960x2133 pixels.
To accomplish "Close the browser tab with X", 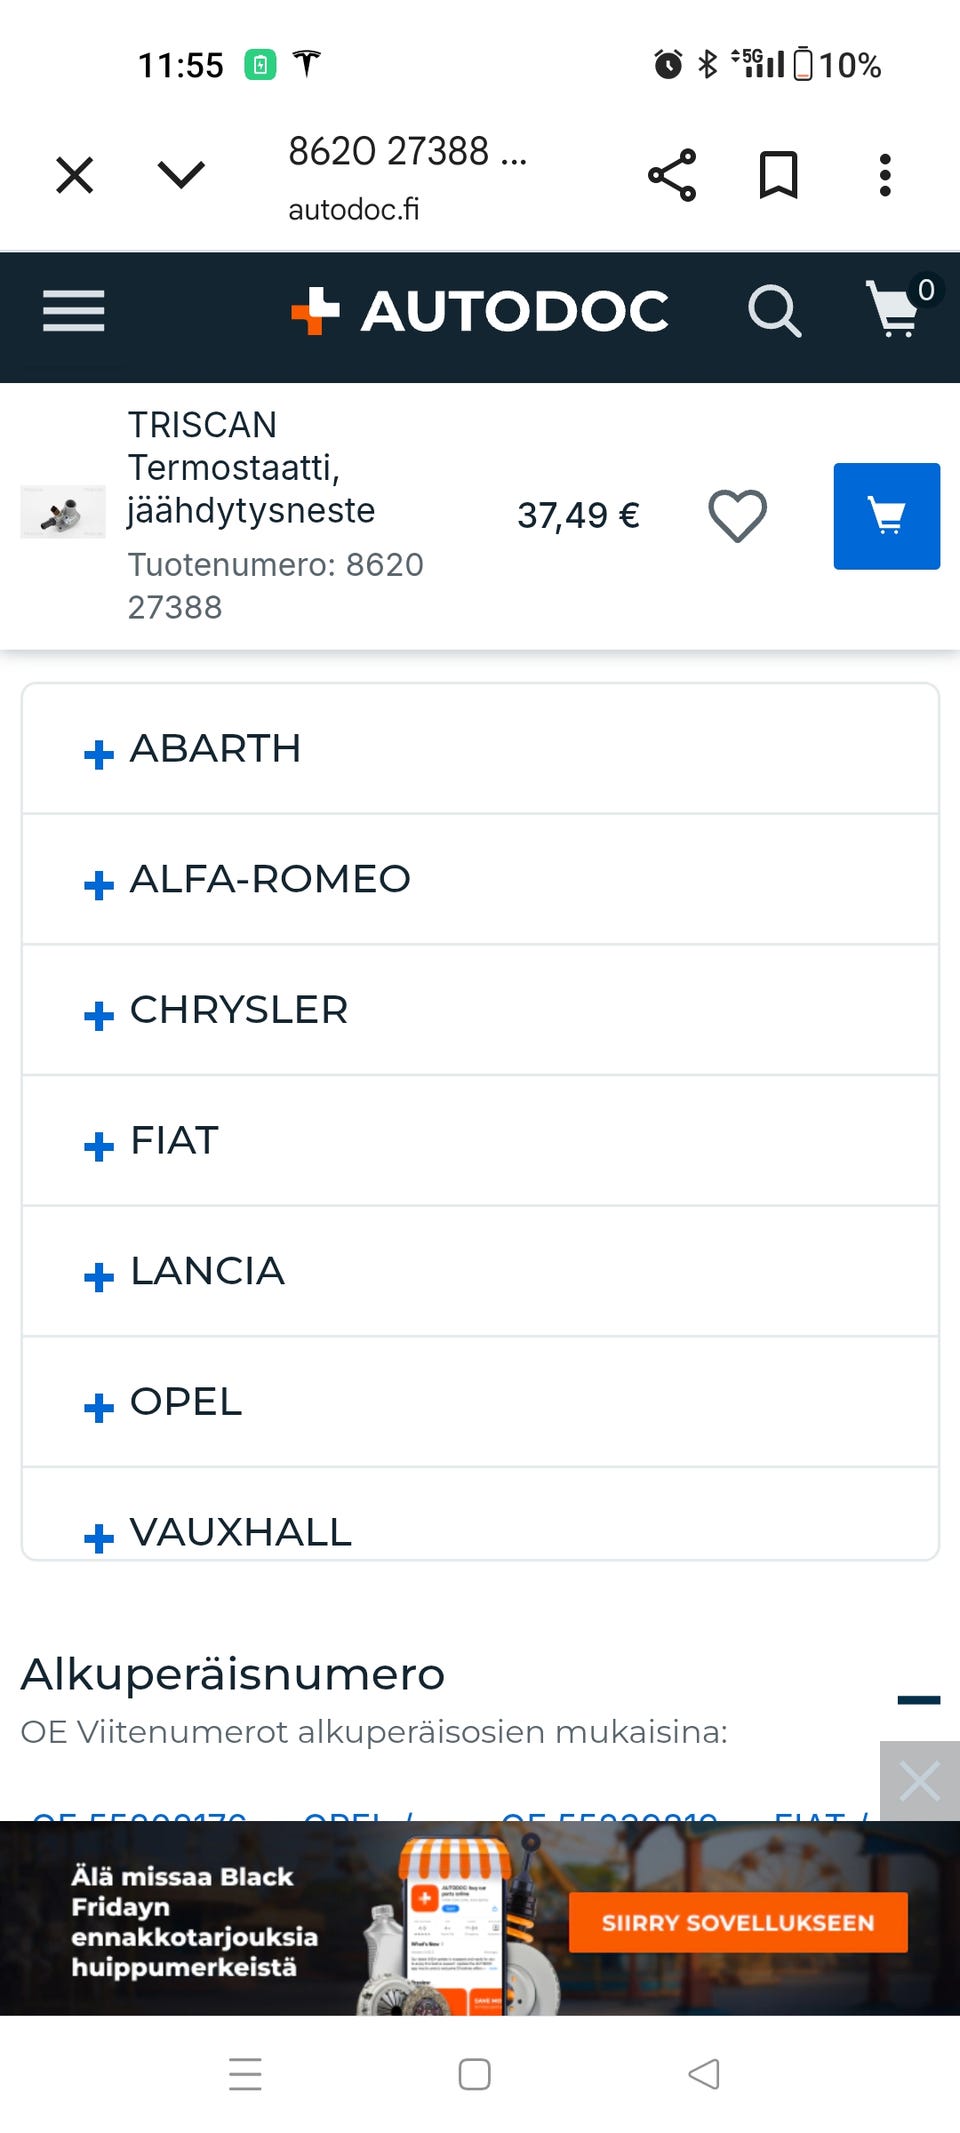I will (x=75, y=176).
